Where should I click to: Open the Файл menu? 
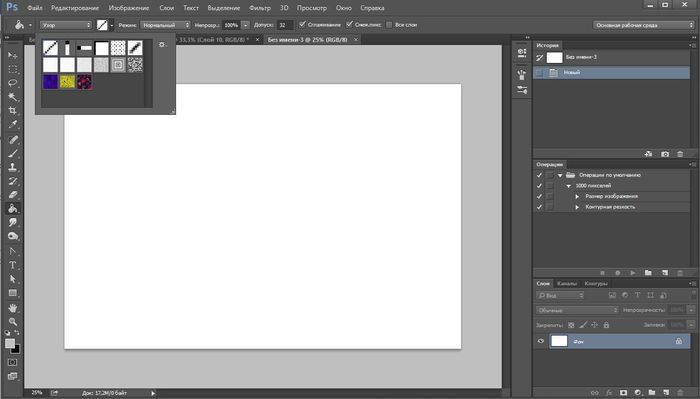35,8
